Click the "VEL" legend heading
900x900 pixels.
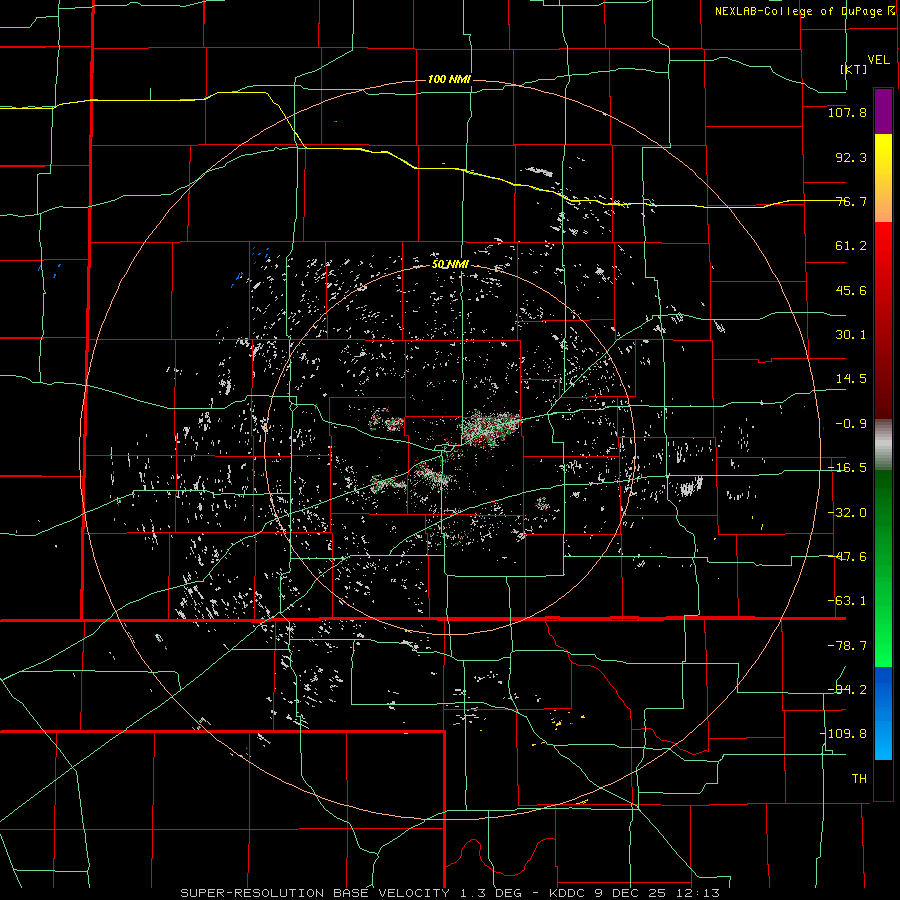pos(878,59)
